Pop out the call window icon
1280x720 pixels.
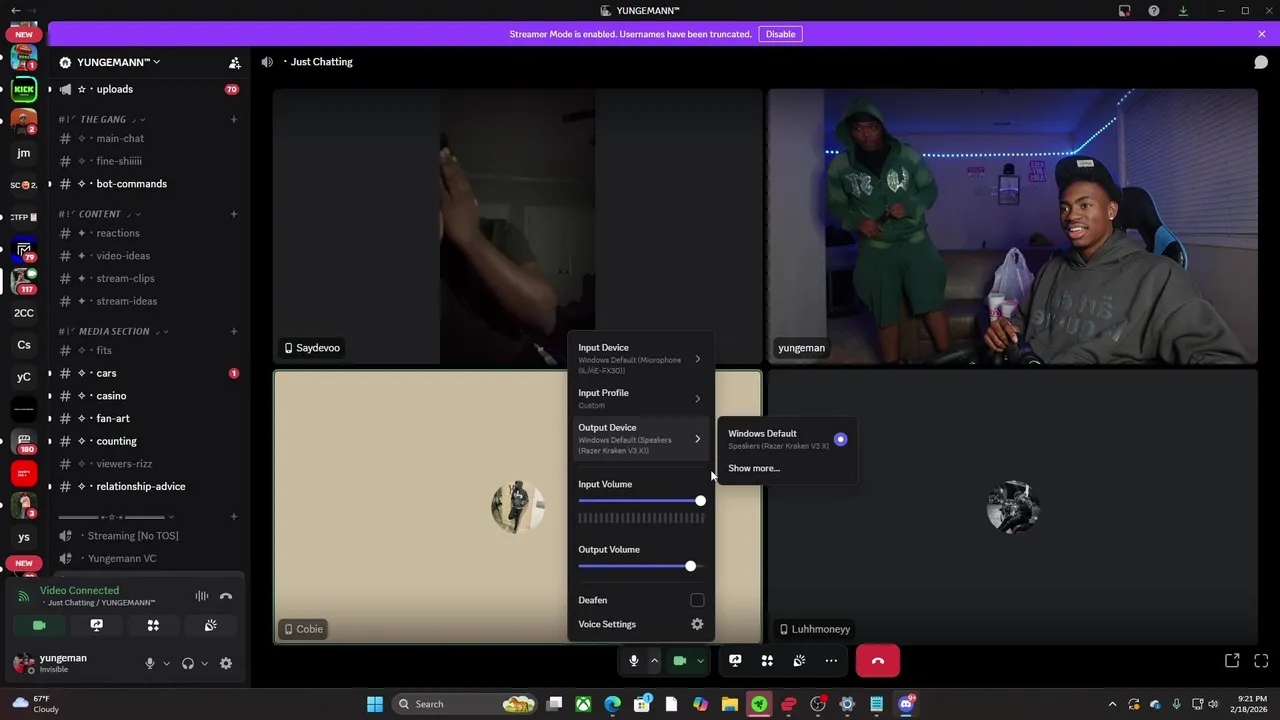(x=1232, y=661)
